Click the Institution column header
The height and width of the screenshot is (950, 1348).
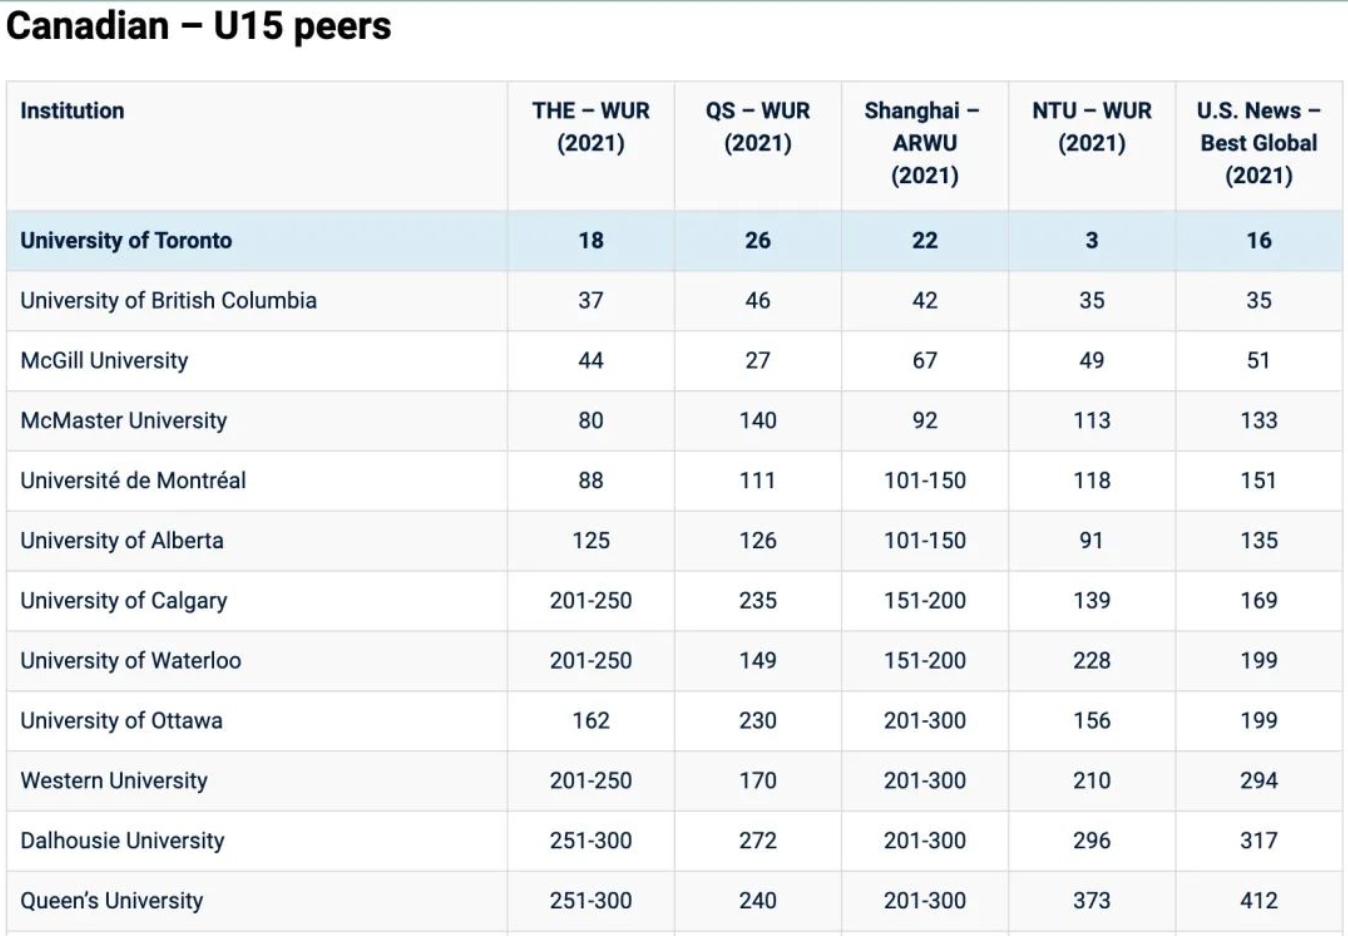(72, 111)
